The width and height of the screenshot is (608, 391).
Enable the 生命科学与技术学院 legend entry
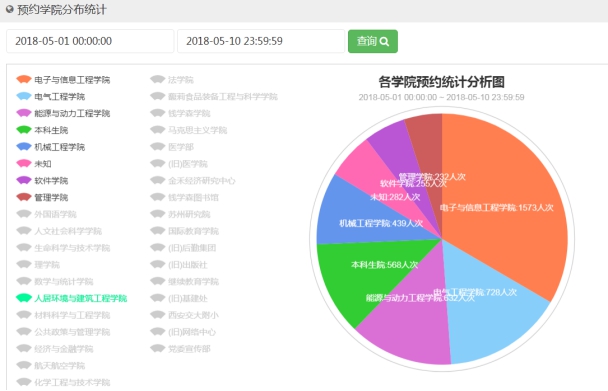(63, 247)
